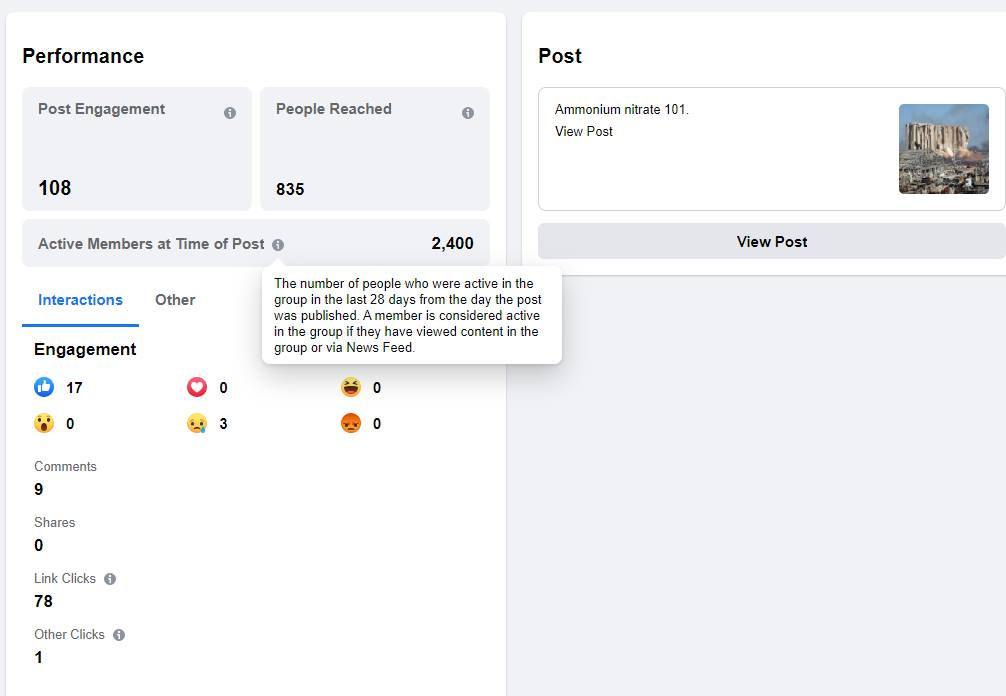Click the Haha laughing reaction icon
Screen dimensions: 1006x696
pyautogui.click(x=350, y=388)
